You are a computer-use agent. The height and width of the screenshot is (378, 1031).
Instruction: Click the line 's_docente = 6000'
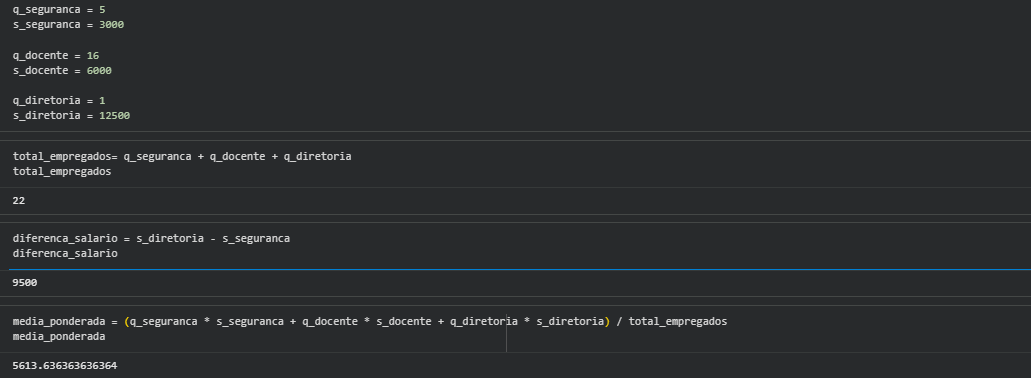click(62, 70)
